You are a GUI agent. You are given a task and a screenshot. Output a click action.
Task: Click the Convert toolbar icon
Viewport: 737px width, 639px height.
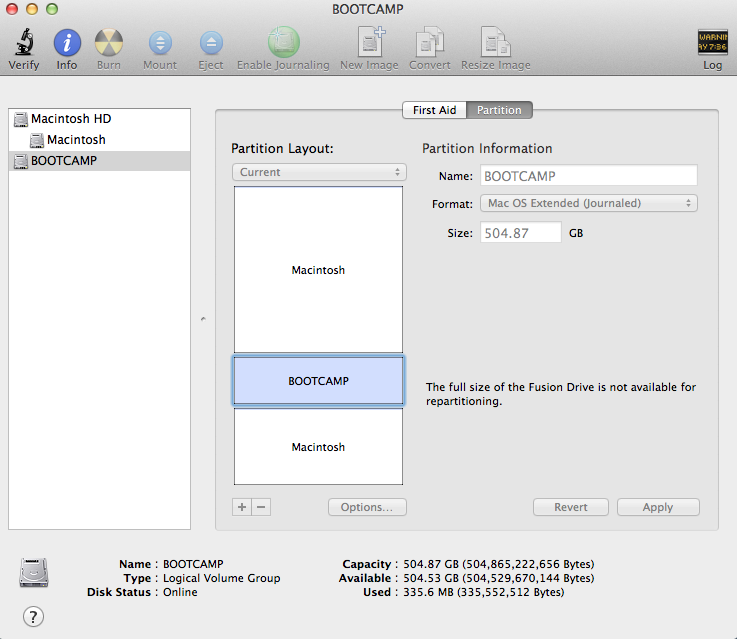pyautogui.click(x=430, y=42)
